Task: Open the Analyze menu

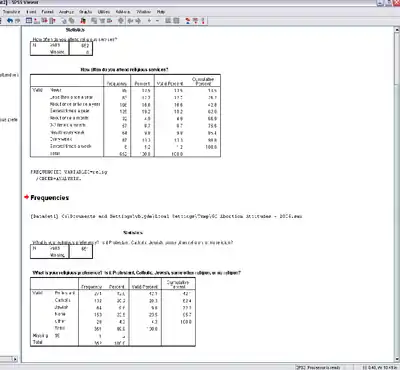Action: 66,12
